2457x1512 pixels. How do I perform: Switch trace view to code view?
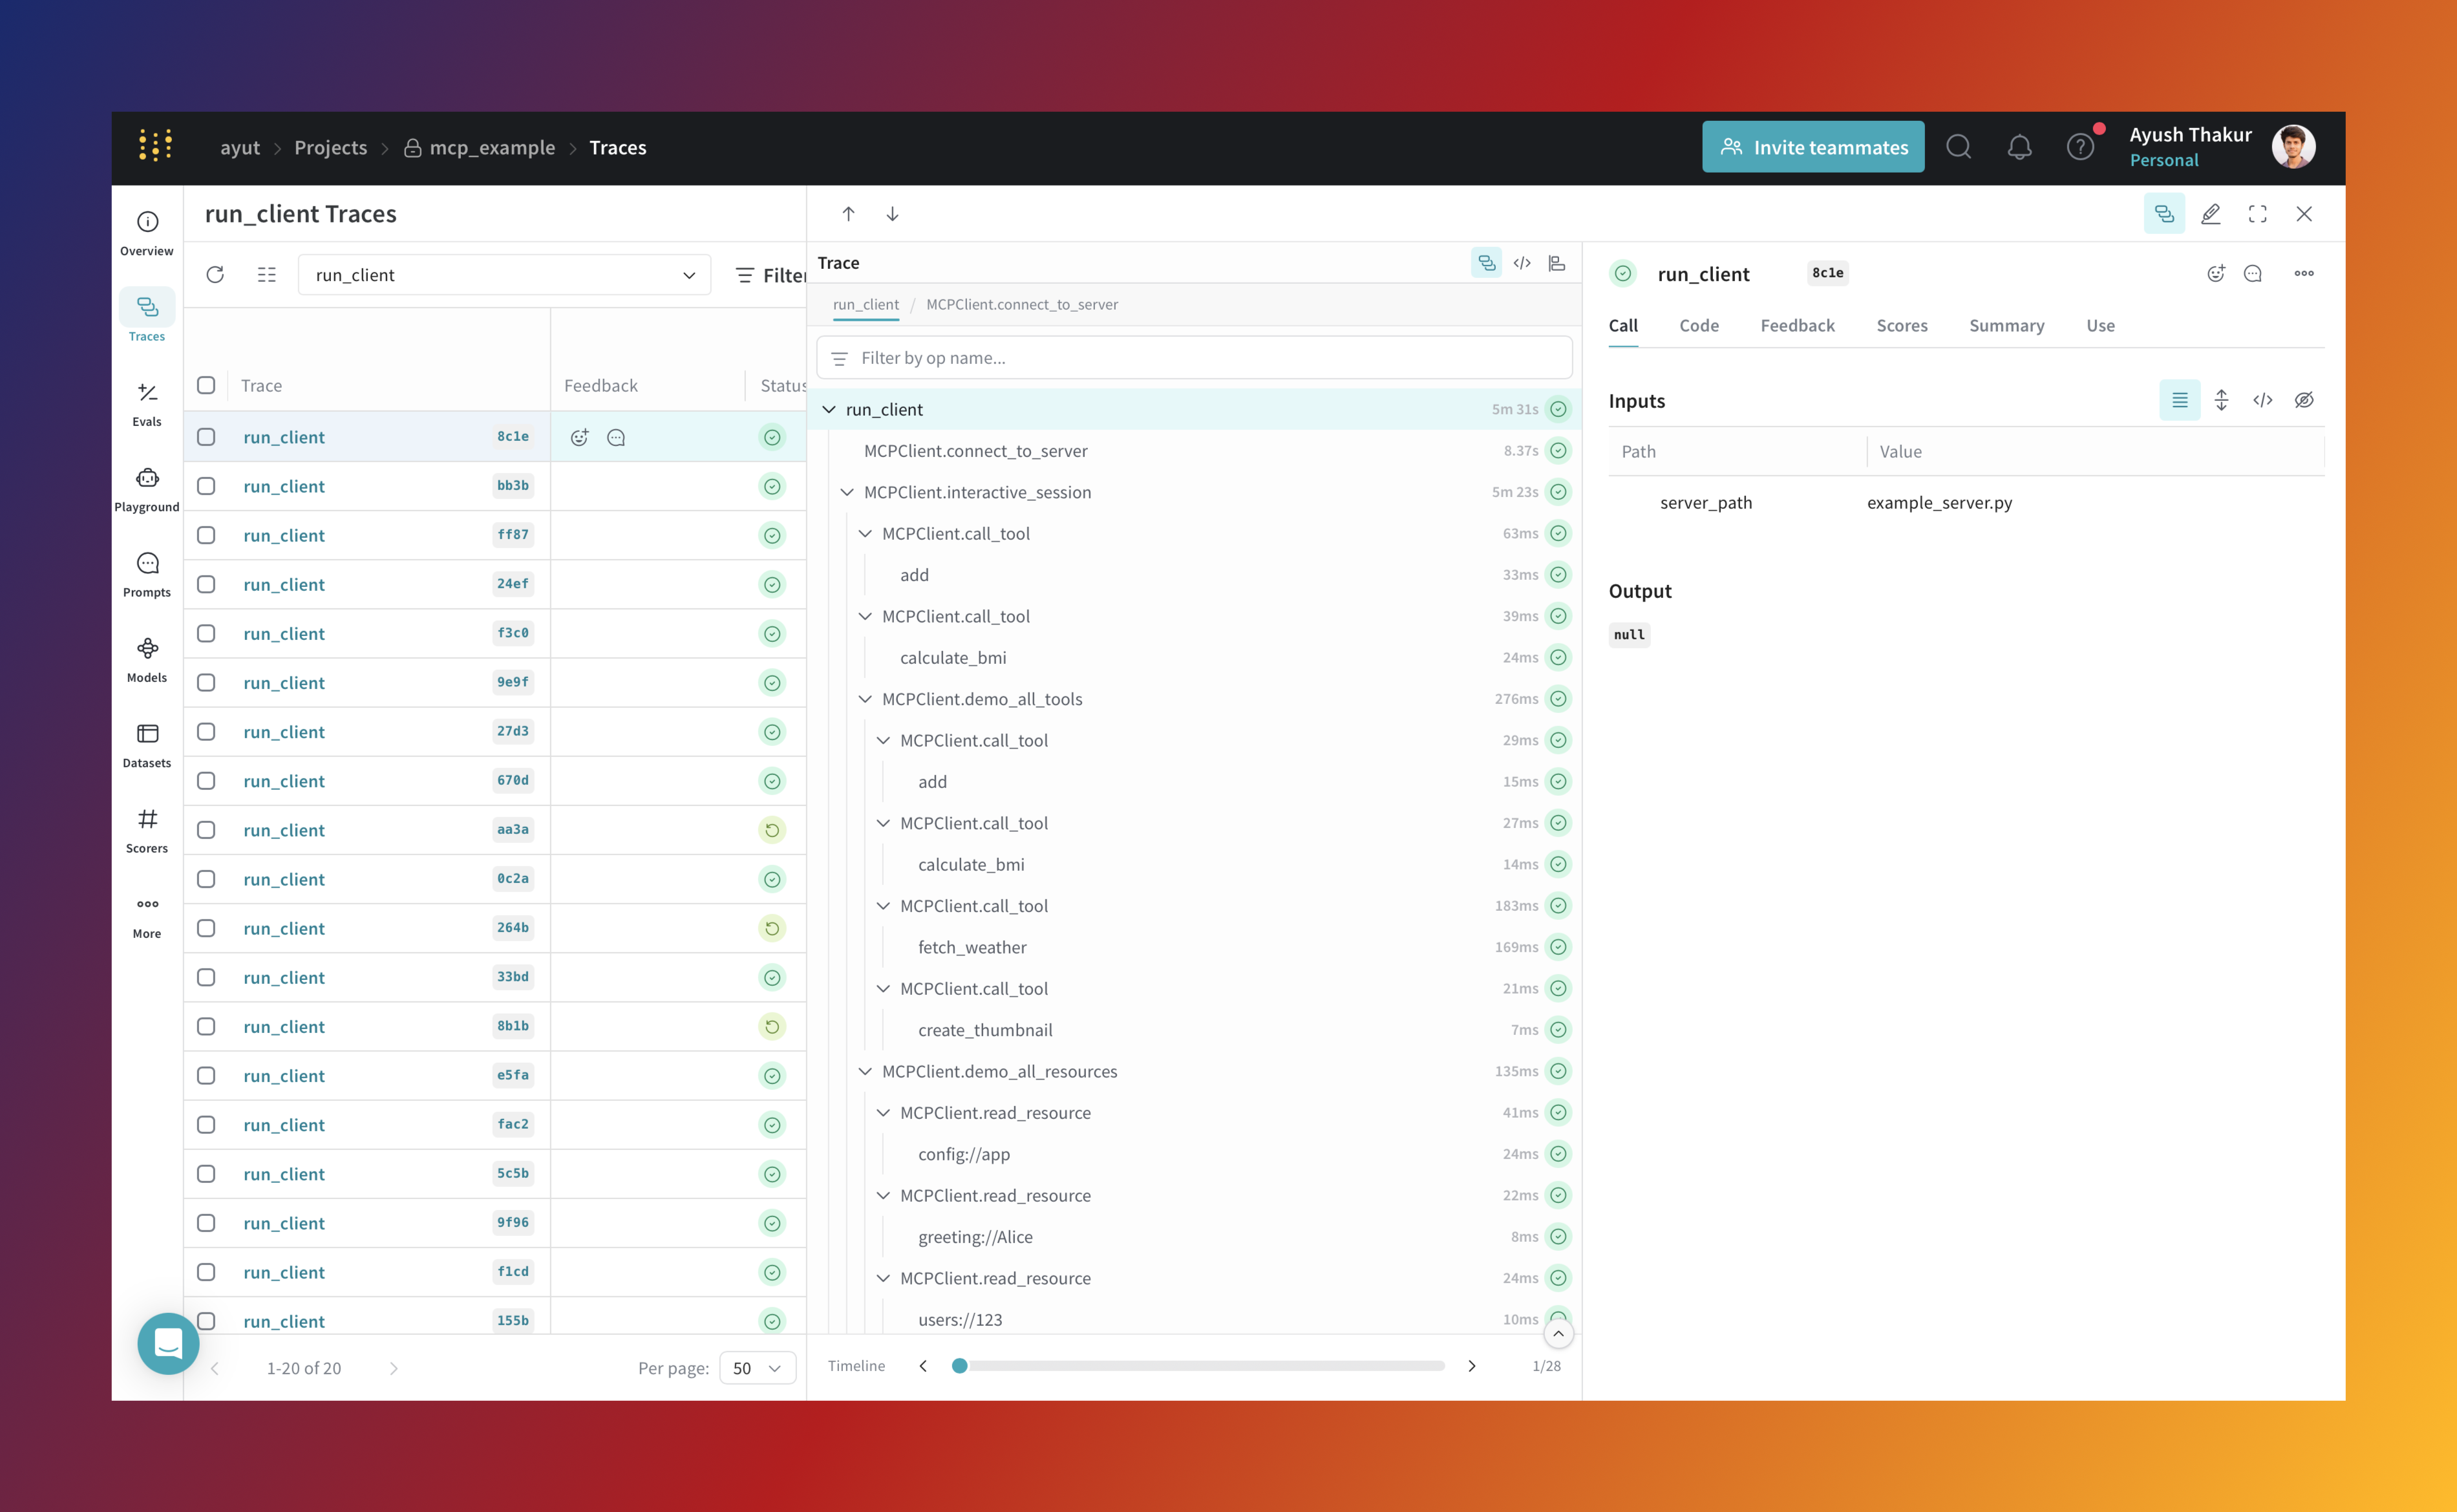coord(1521,263)
